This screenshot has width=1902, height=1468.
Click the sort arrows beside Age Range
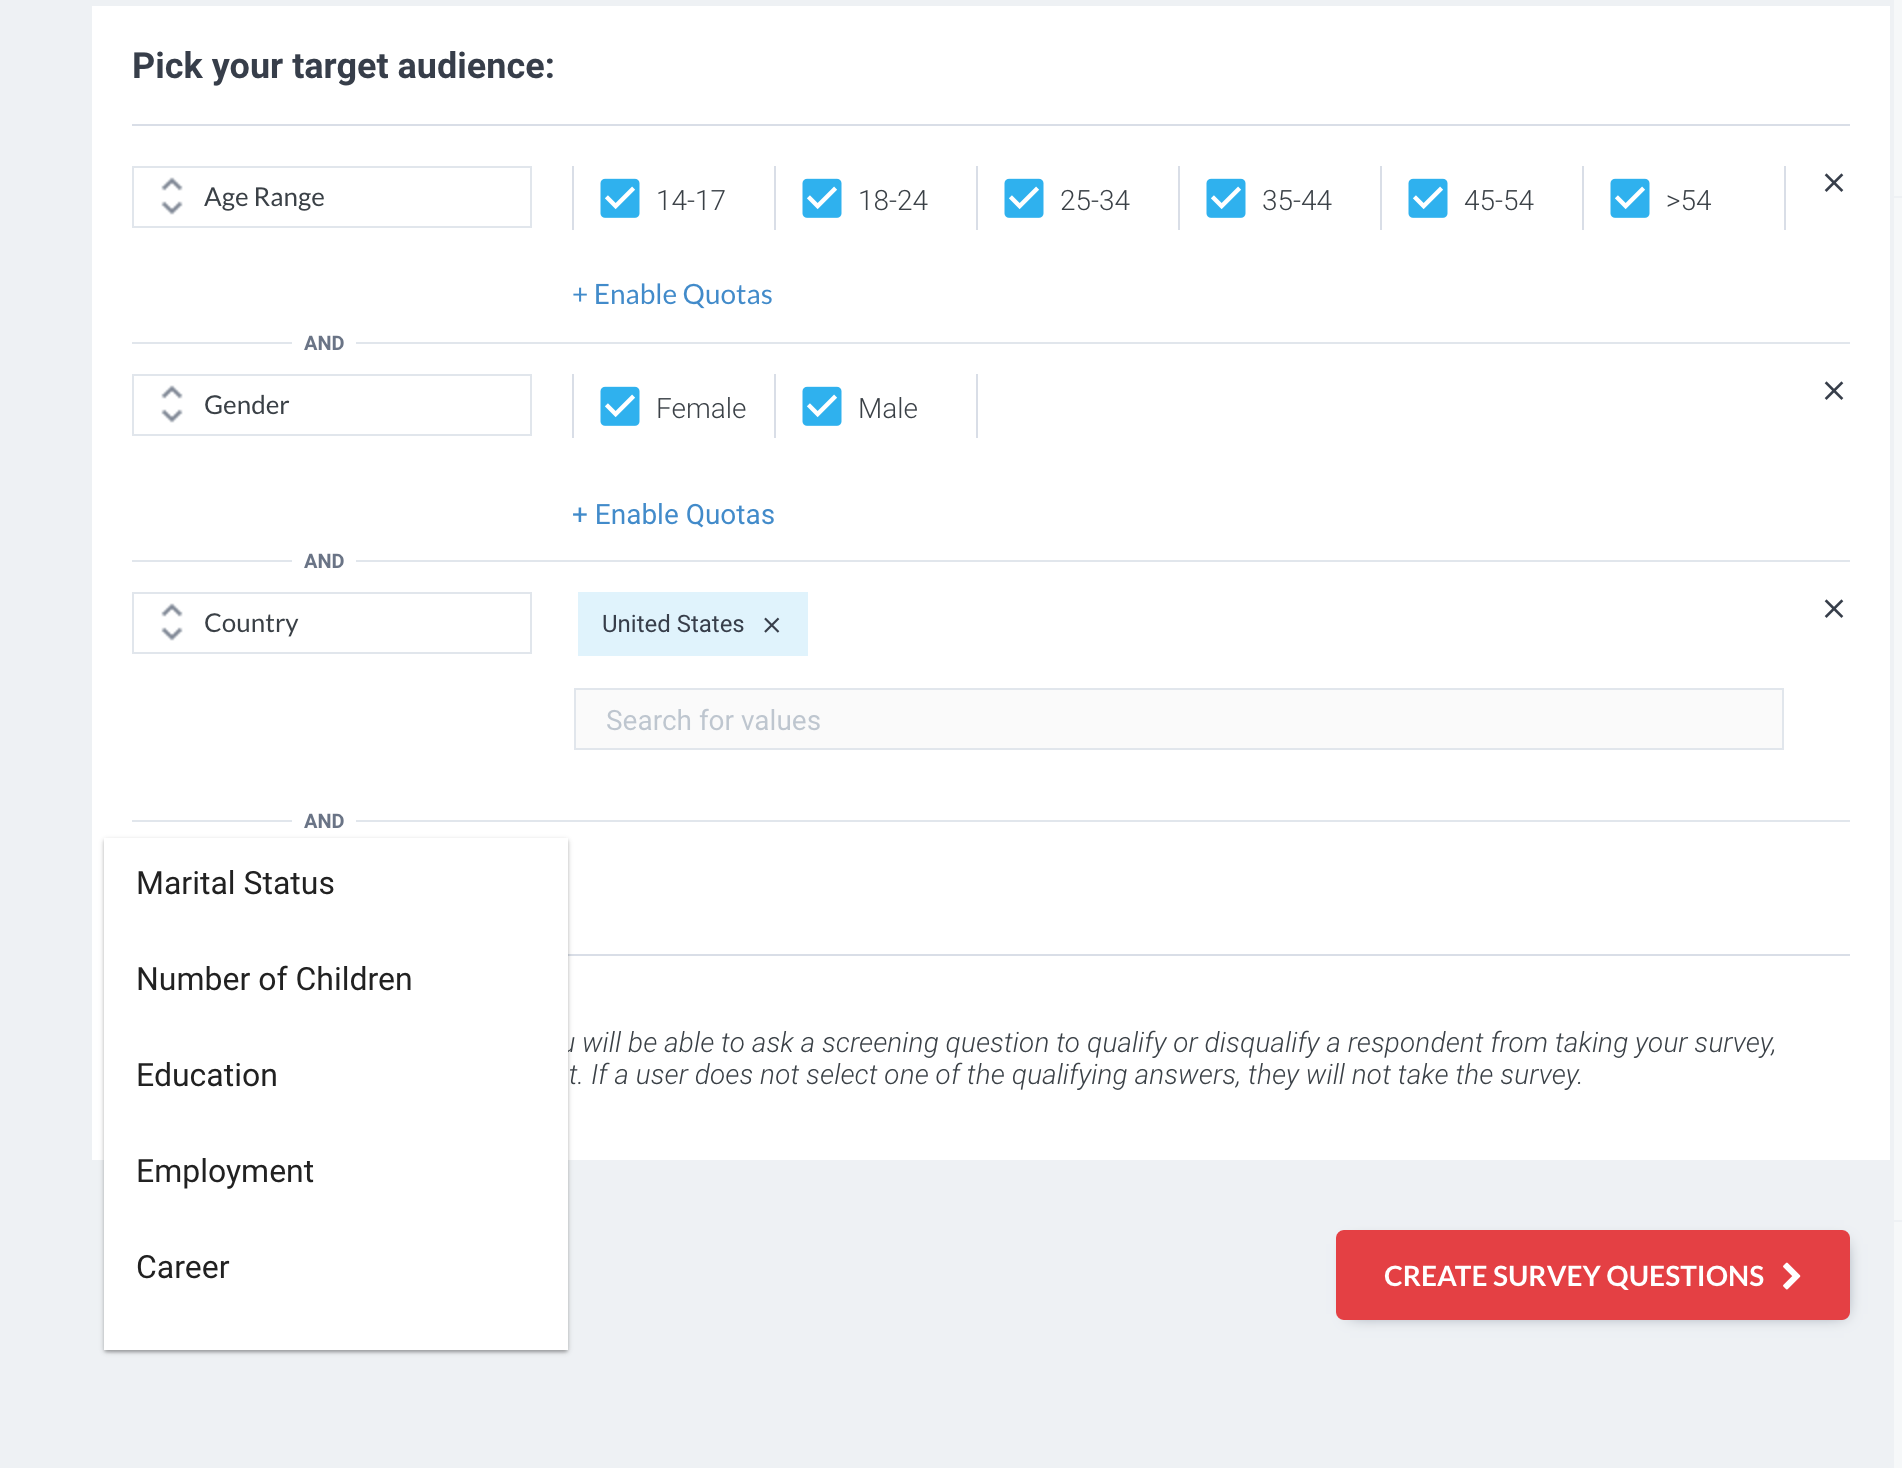[172, 197]
